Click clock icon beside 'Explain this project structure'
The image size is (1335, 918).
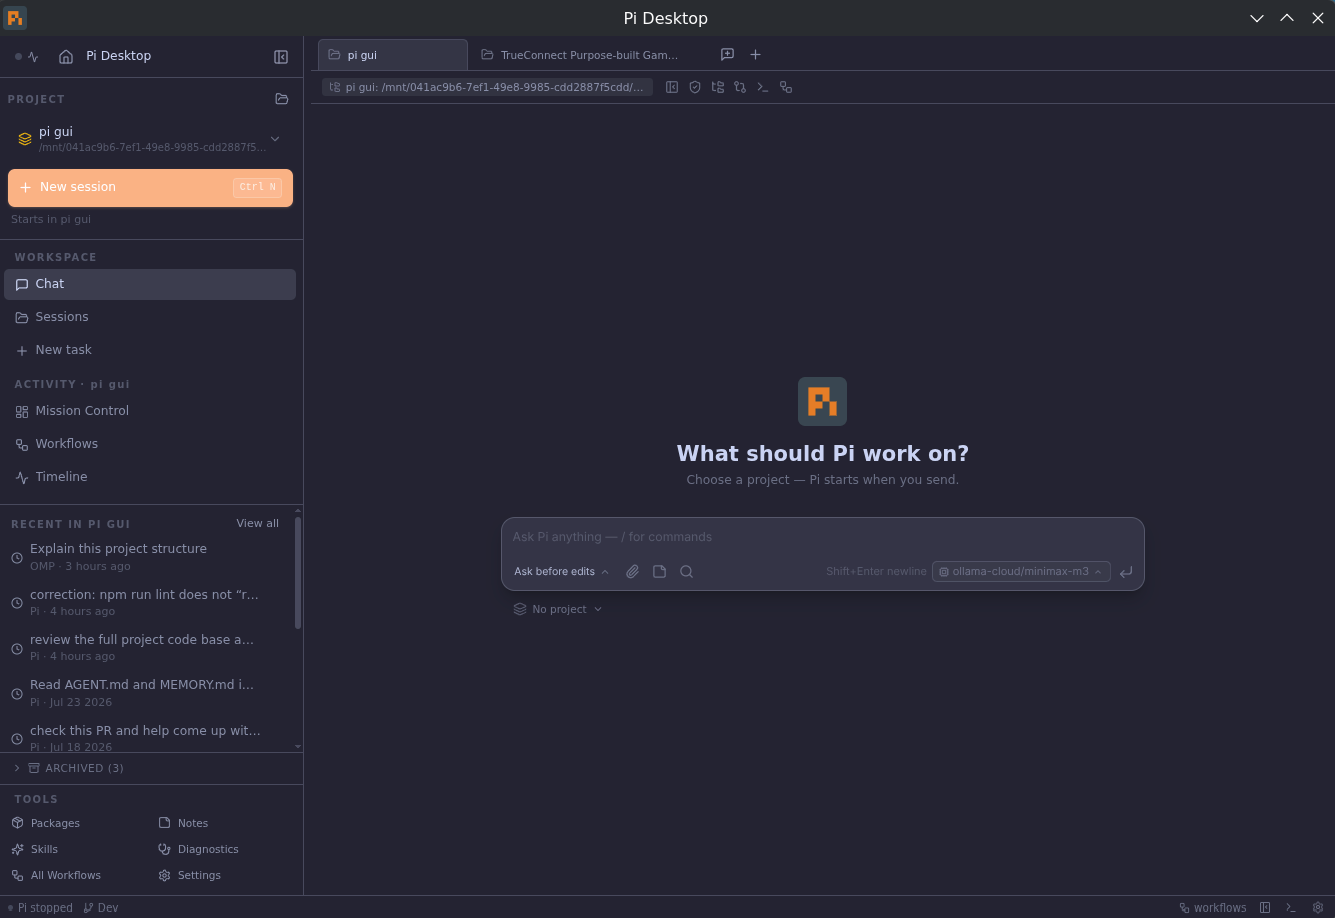coord(17,558)
